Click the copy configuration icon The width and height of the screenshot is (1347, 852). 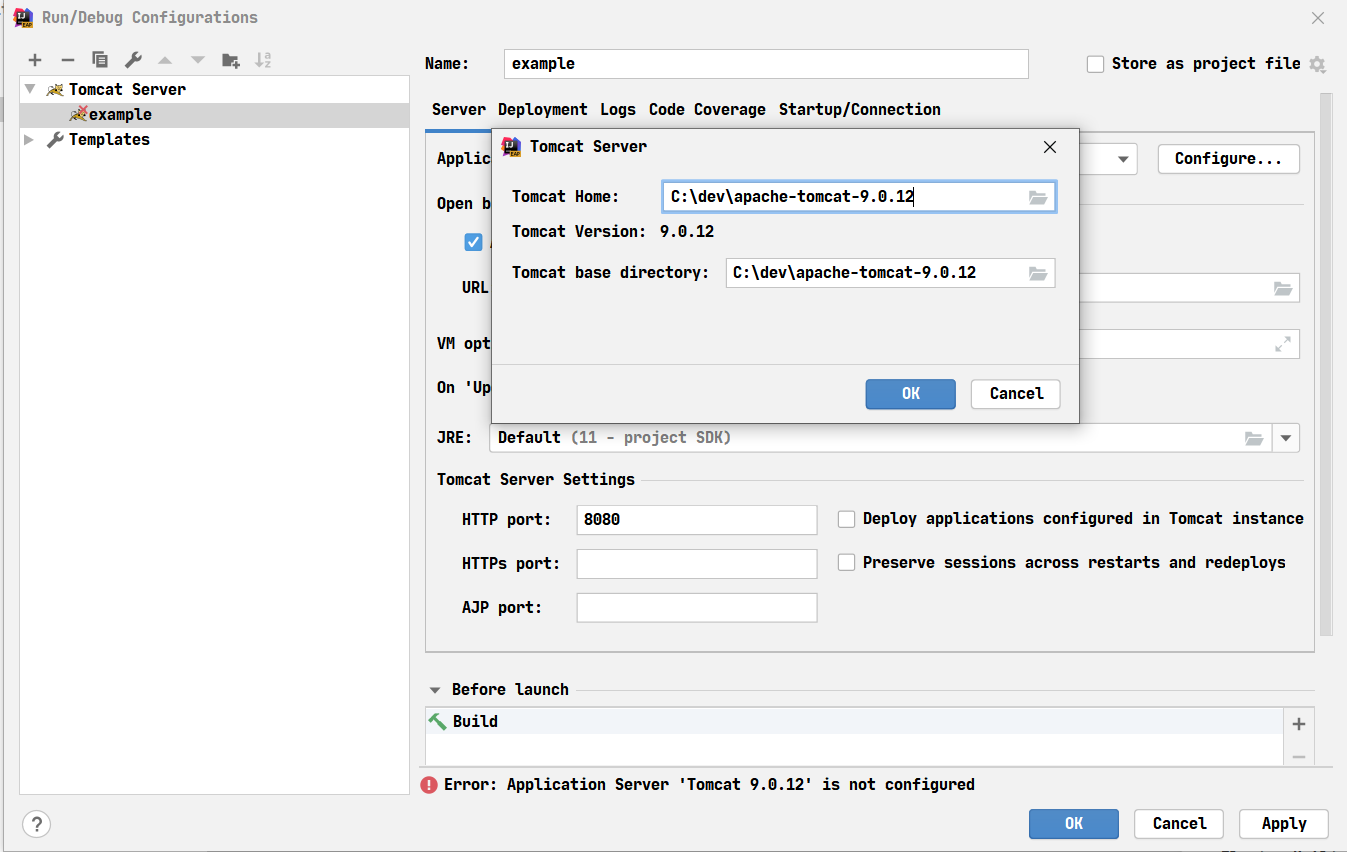(100, 60)
